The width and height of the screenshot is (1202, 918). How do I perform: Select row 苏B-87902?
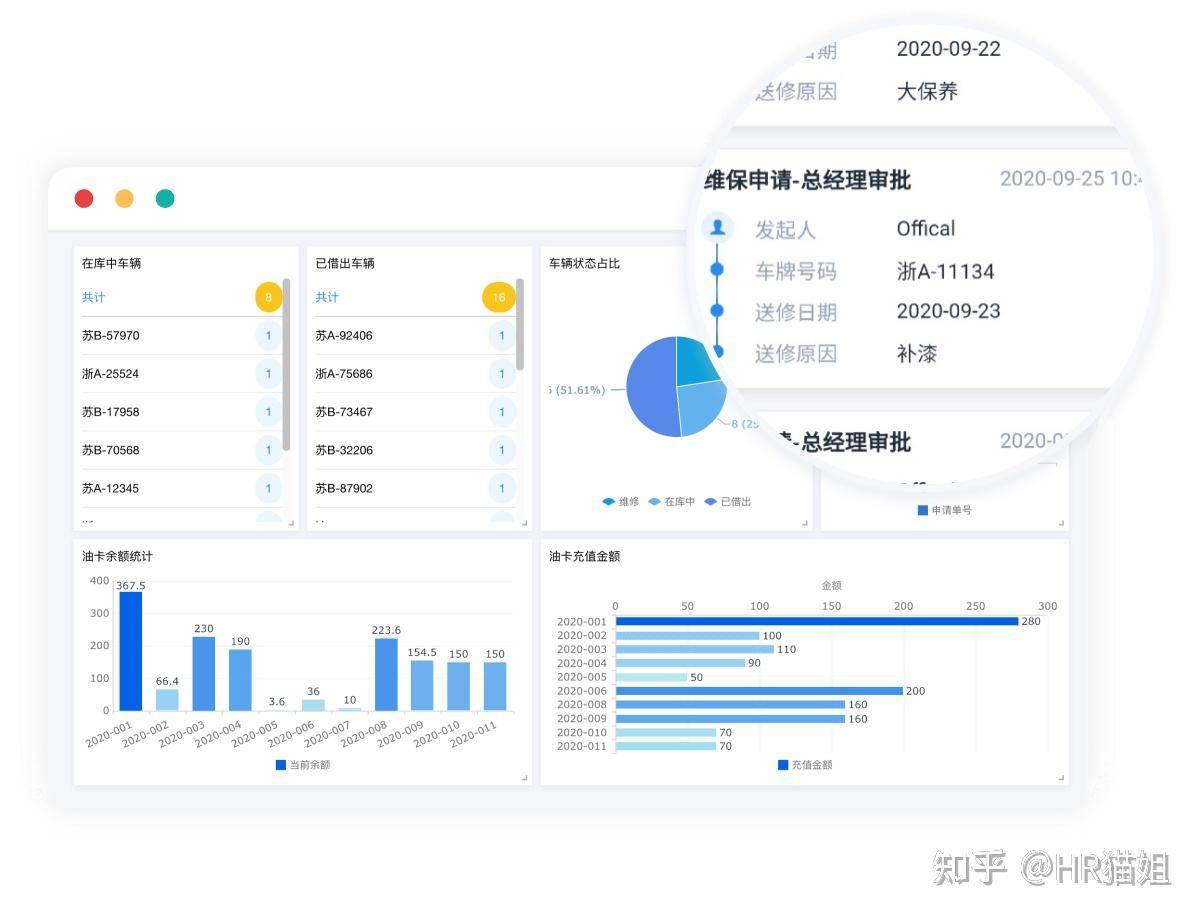point(414,488)
